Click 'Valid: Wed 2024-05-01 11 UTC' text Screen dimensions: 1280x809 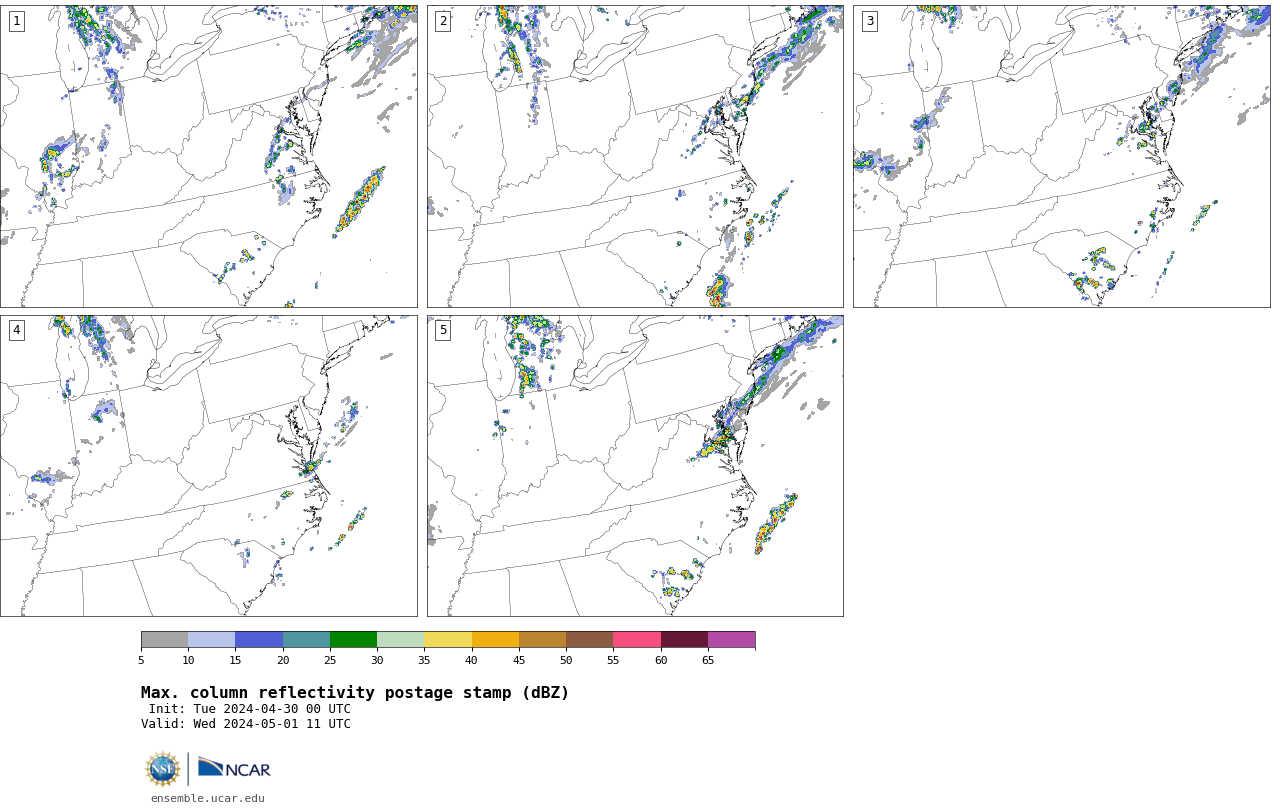pos(246,724)
